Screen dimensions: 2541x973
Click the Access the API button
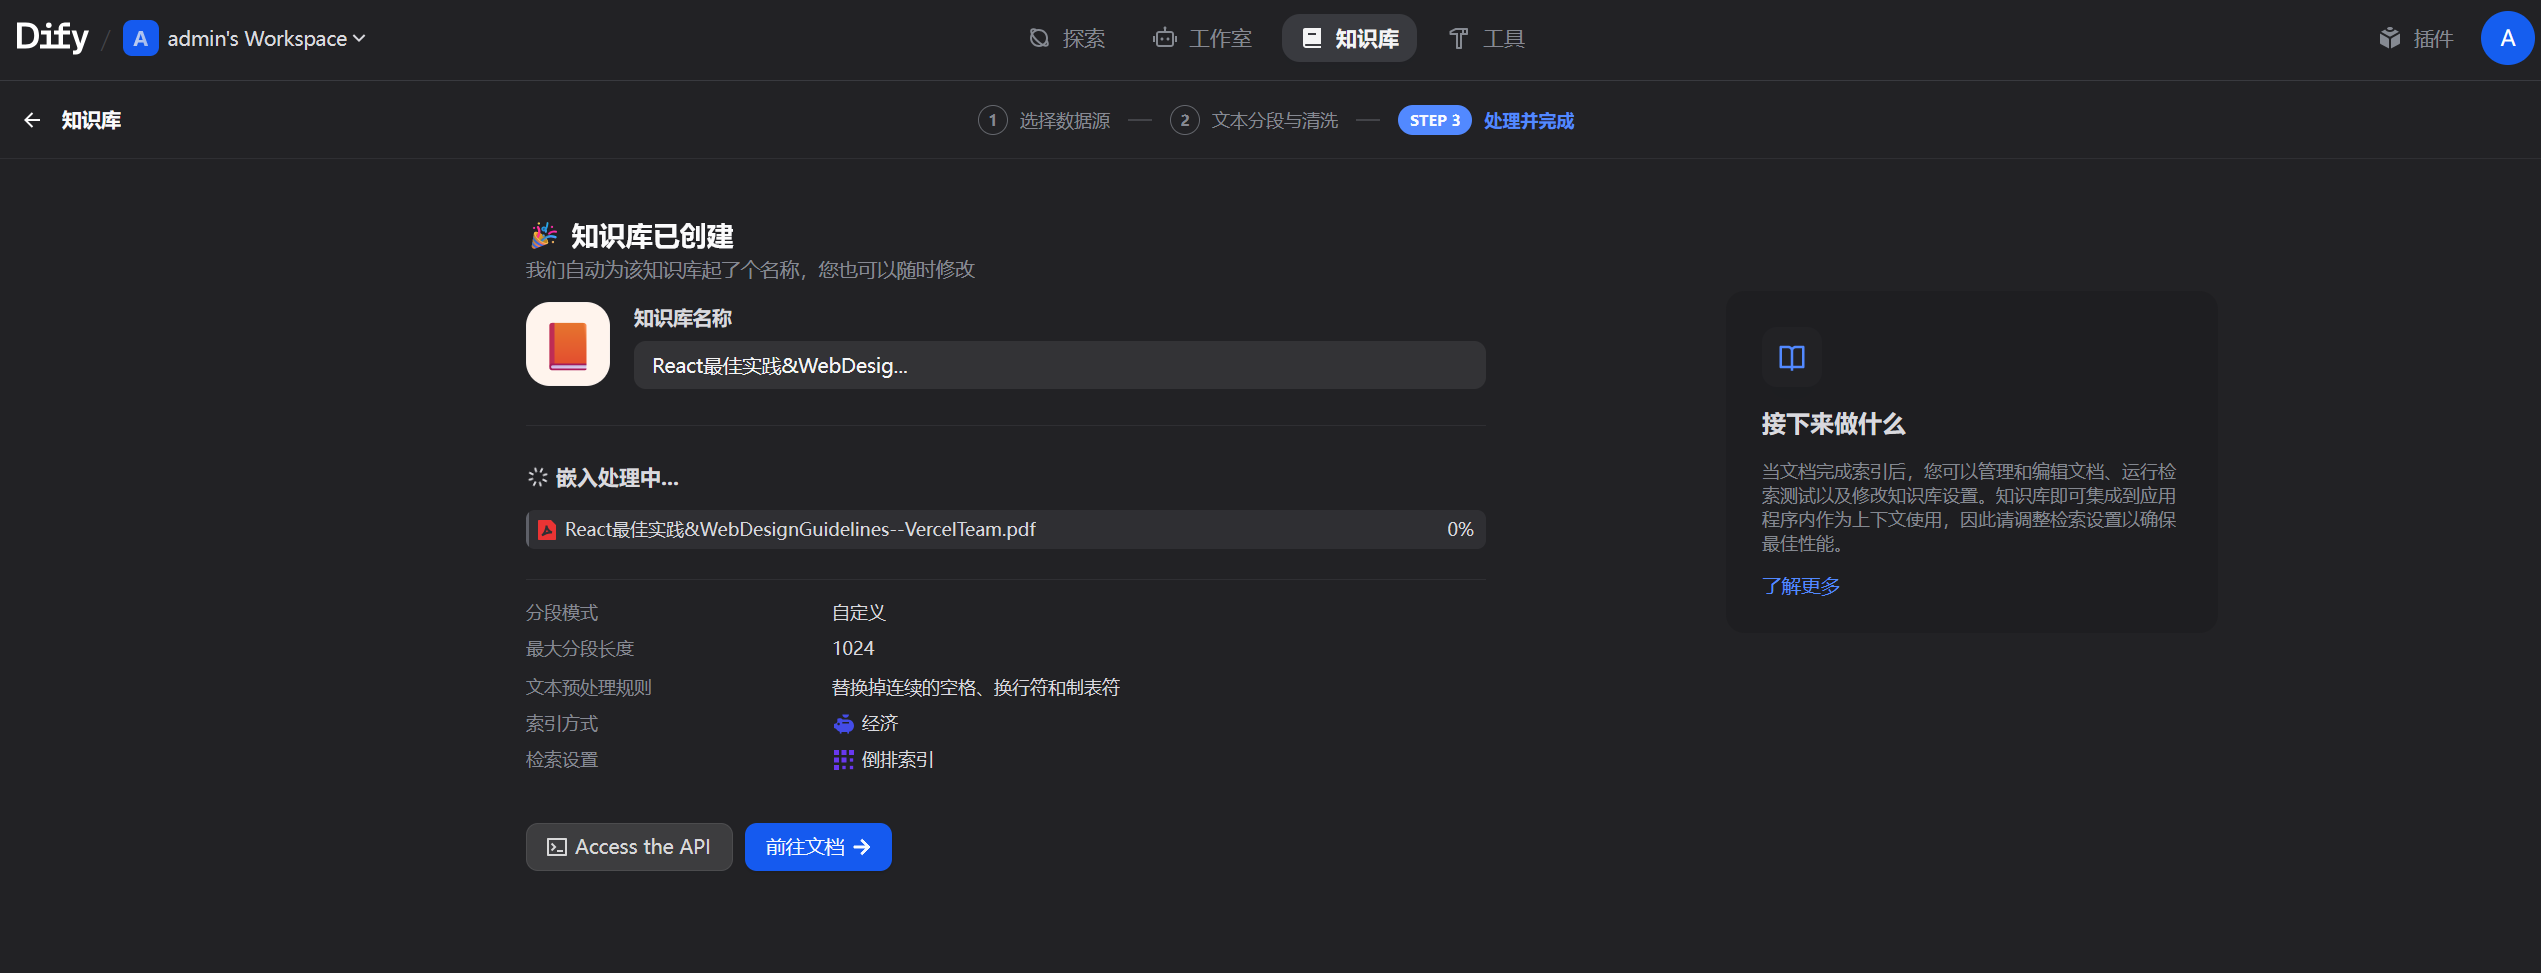(x=629, y=847)
